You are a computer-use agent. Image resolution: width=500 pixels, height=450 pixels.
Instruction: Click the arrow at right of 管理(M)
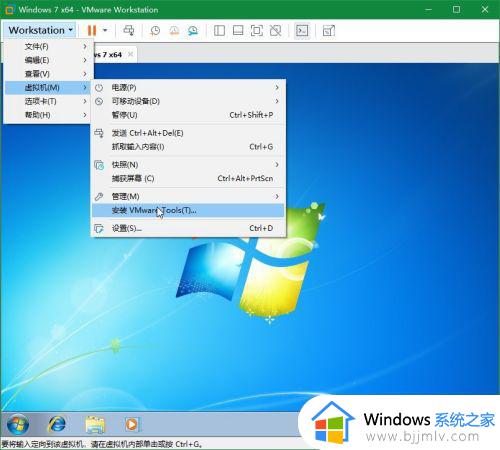coord(277,196)
